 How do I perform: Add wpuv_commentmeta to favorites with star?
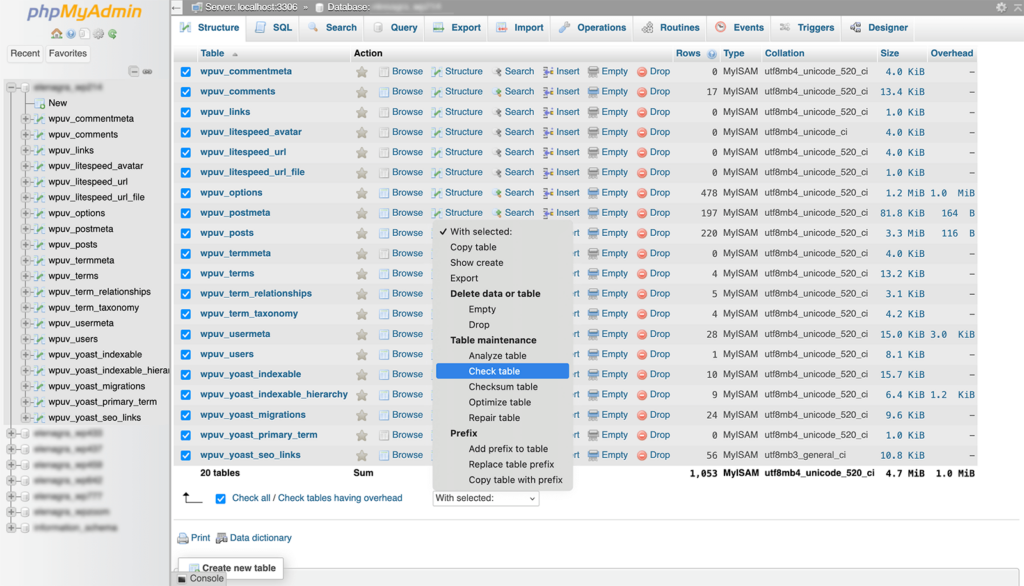tap(362, 72)
